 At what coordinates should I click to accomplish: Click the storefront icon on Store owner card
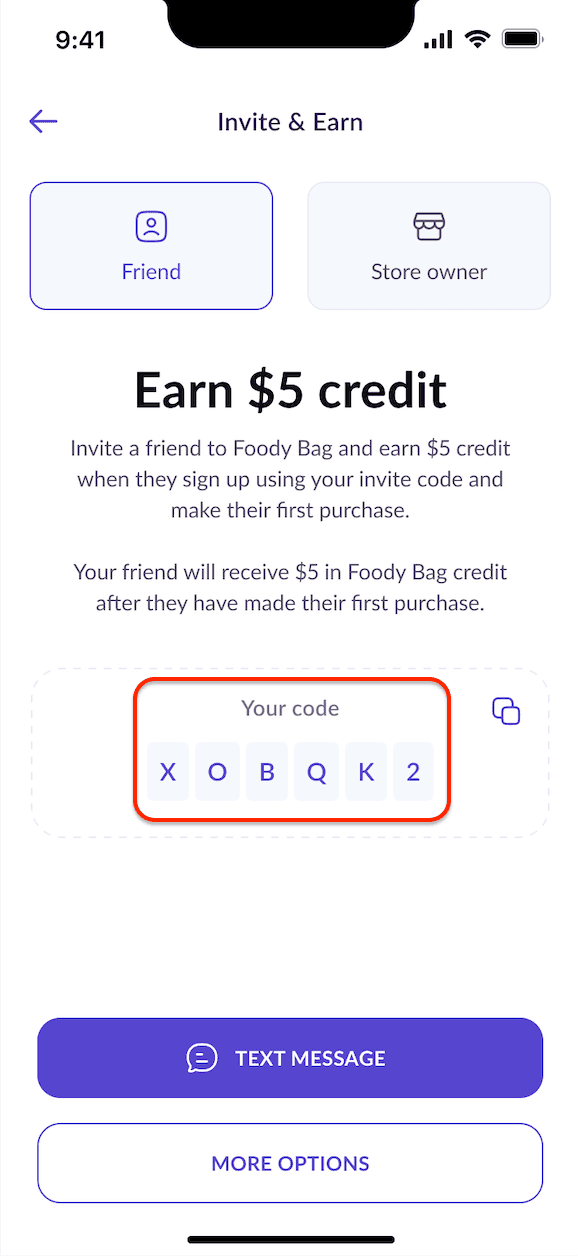point(429,226)
